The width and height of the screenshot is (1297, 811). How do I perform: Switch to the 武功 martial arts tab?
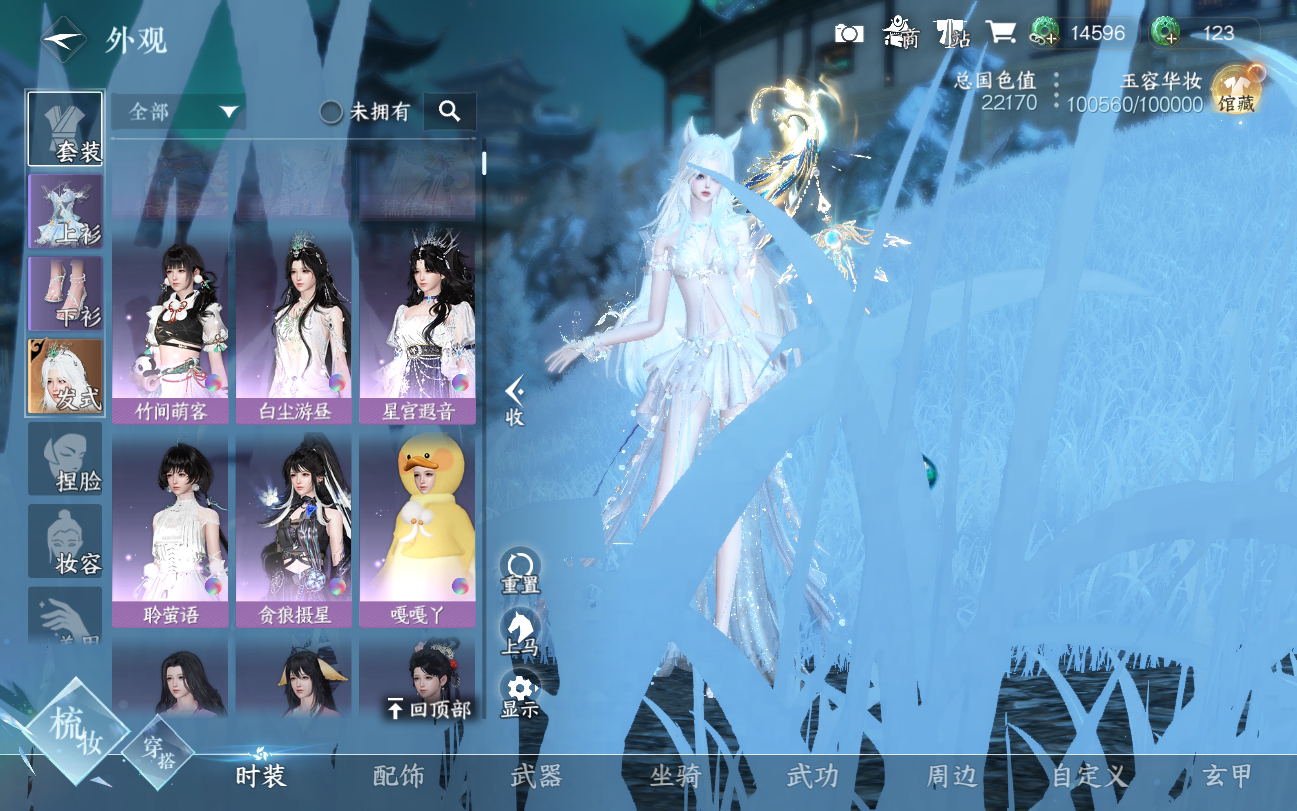click(x=813, y=776)
